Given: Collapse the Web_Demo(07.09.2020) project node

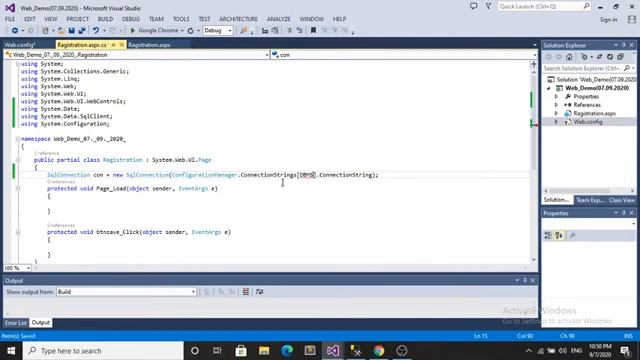Looking at the screenshot, I should [x=549, y=88].
